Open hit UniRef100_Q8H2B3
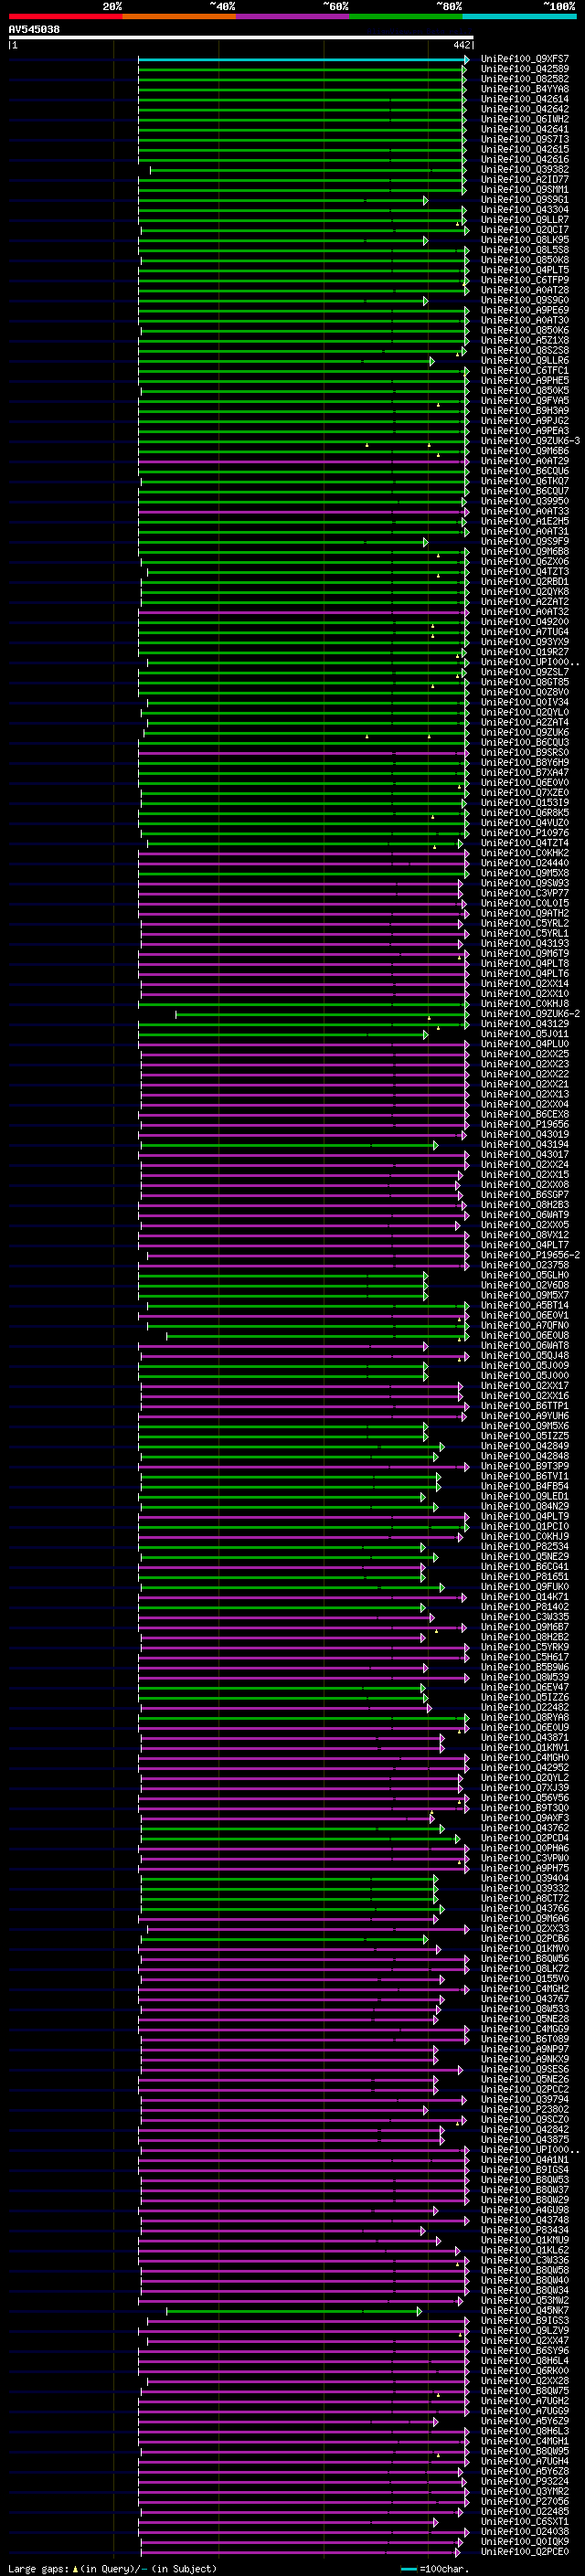585x2576 pixels. 525,1205
